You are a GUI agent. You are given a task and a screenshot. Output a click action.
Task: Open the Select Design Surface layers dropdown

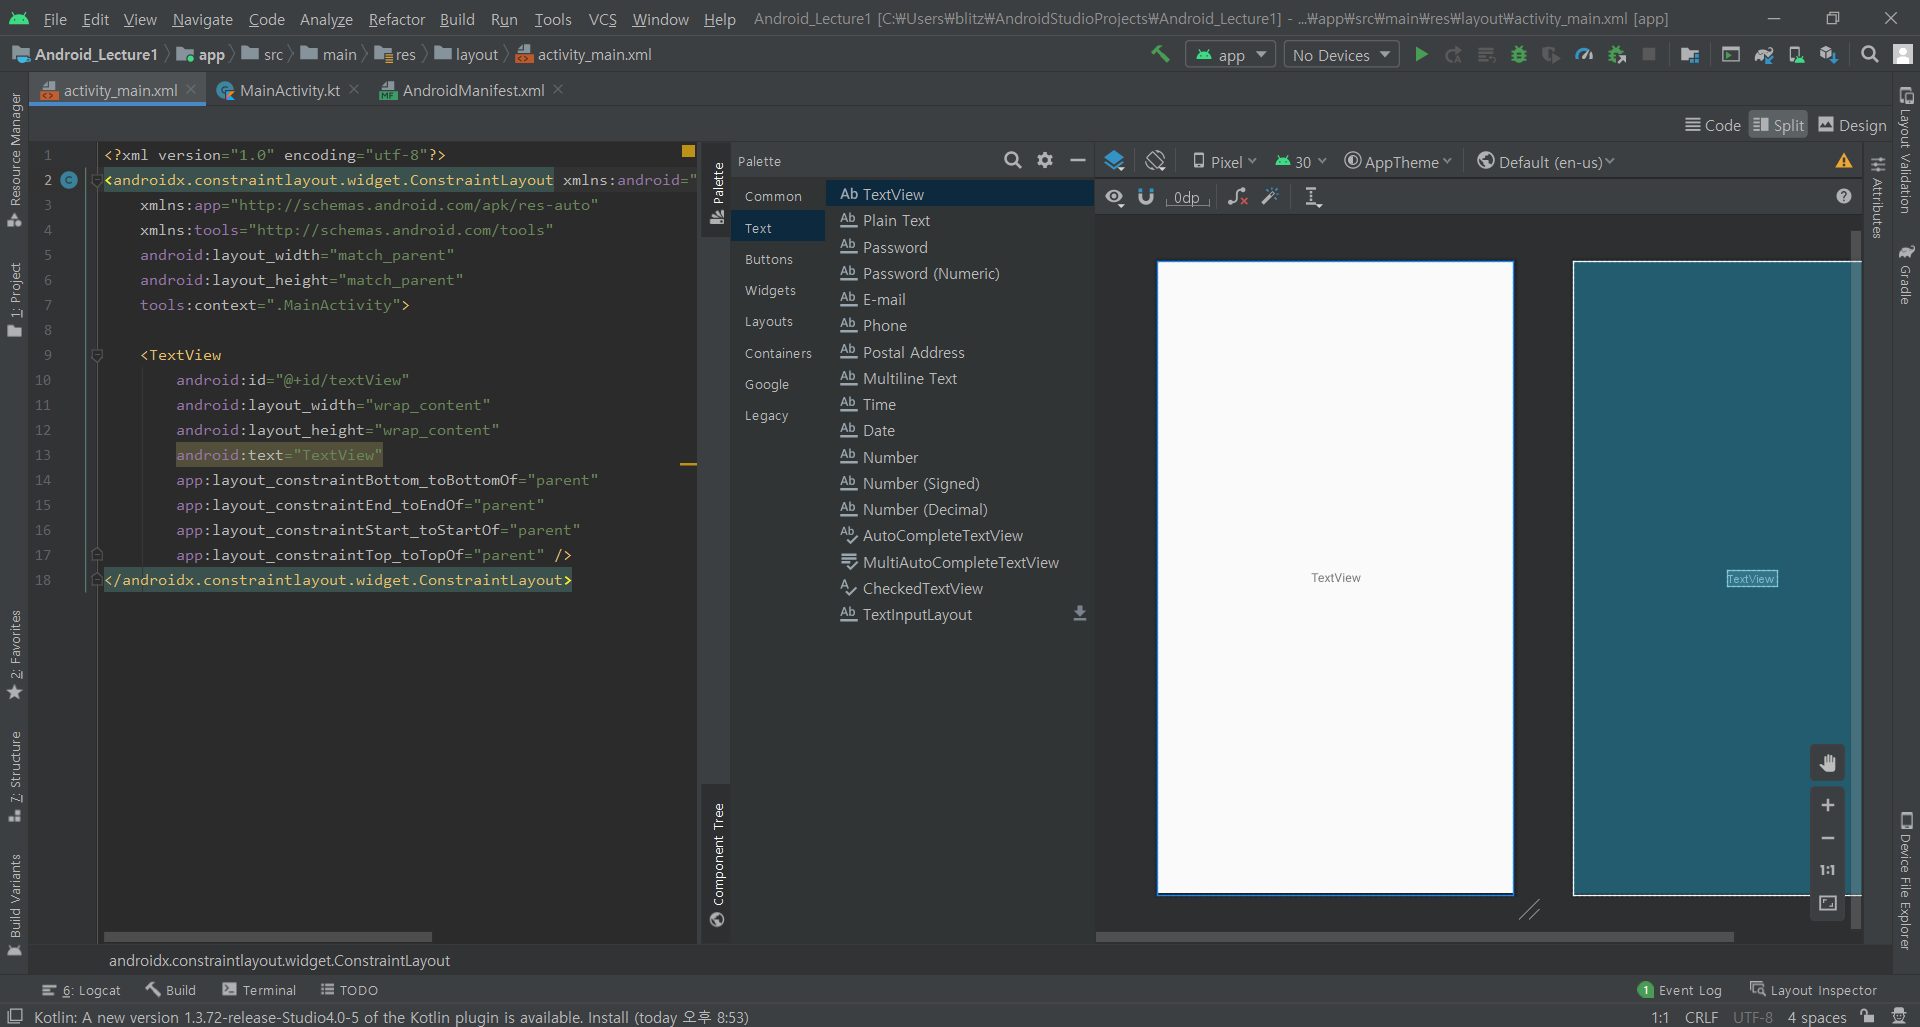(1114, 161)
